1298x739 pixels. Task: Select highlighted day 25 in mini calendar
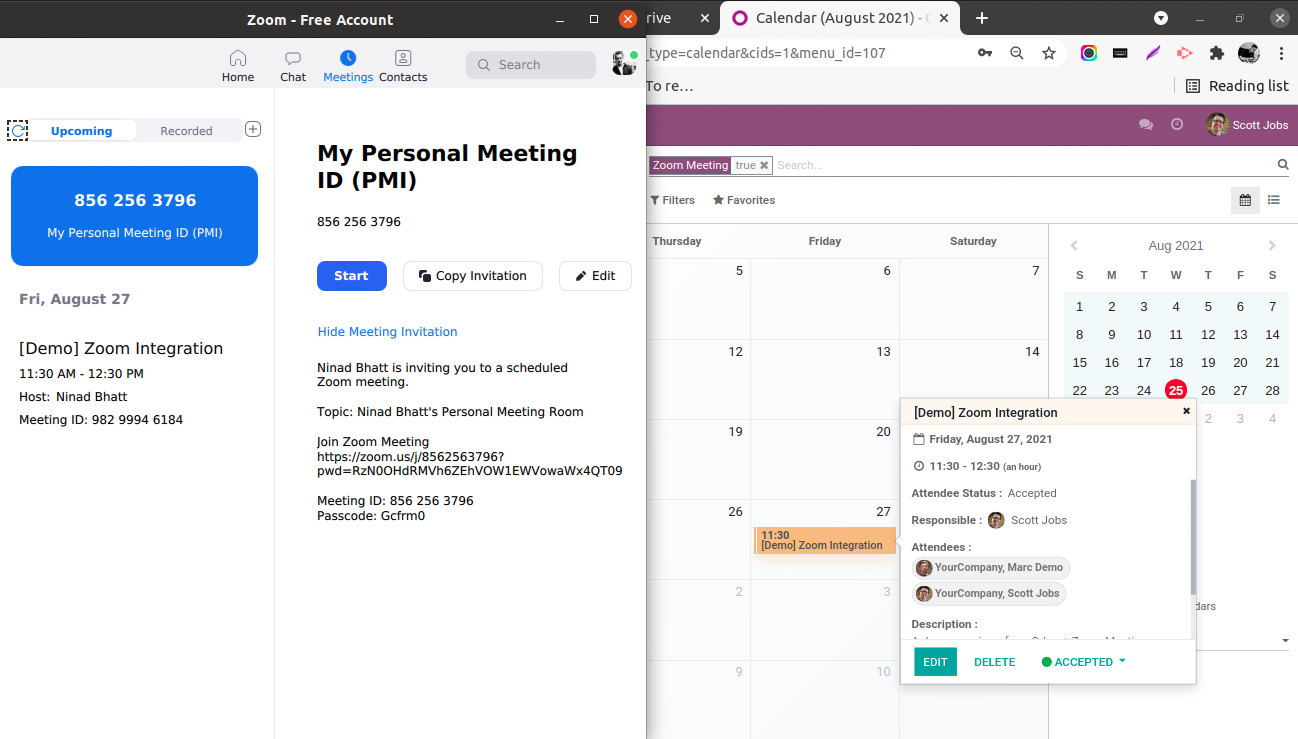pyautogui.click(x=1176, y=391)
